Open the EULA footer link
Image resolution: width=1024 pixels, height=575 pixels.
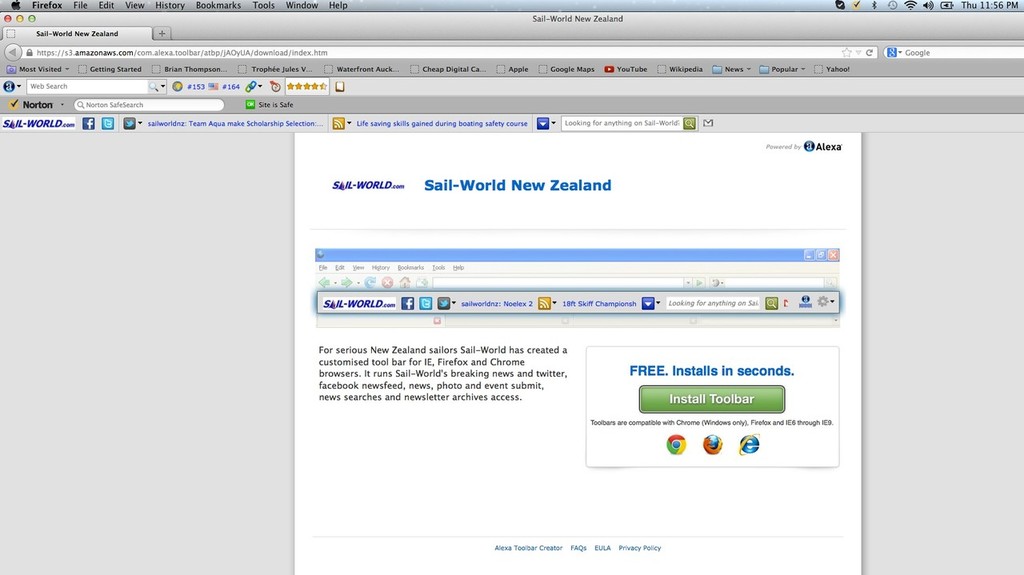[603, 548]
